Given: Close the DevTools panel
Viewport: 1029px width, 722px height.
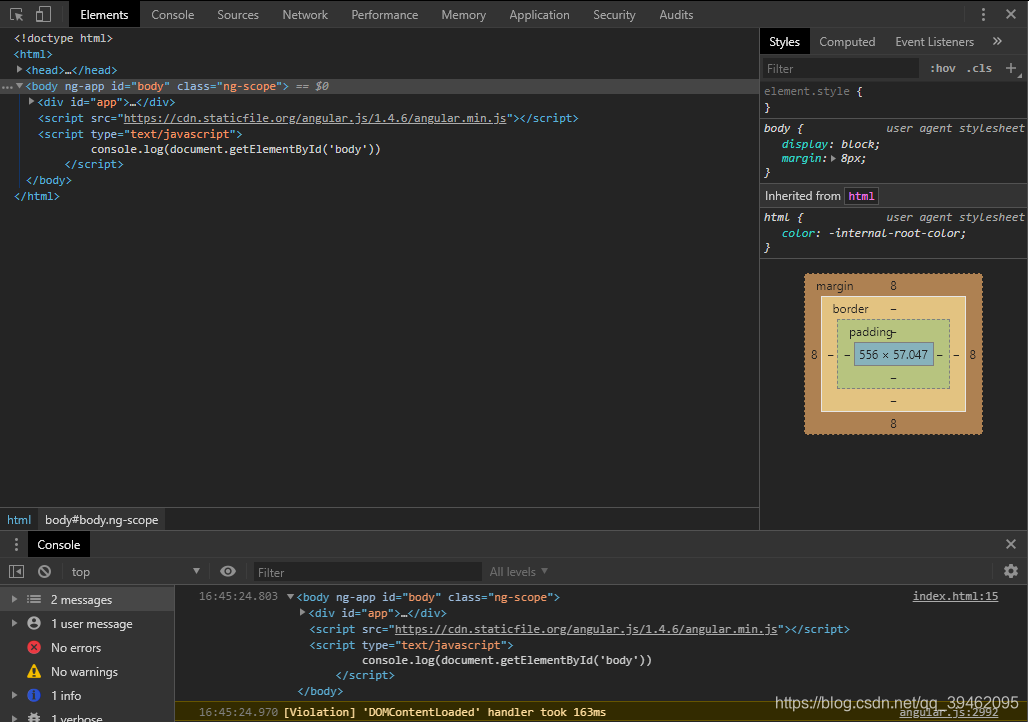Looking at the screenshot, I should 1011,14.
